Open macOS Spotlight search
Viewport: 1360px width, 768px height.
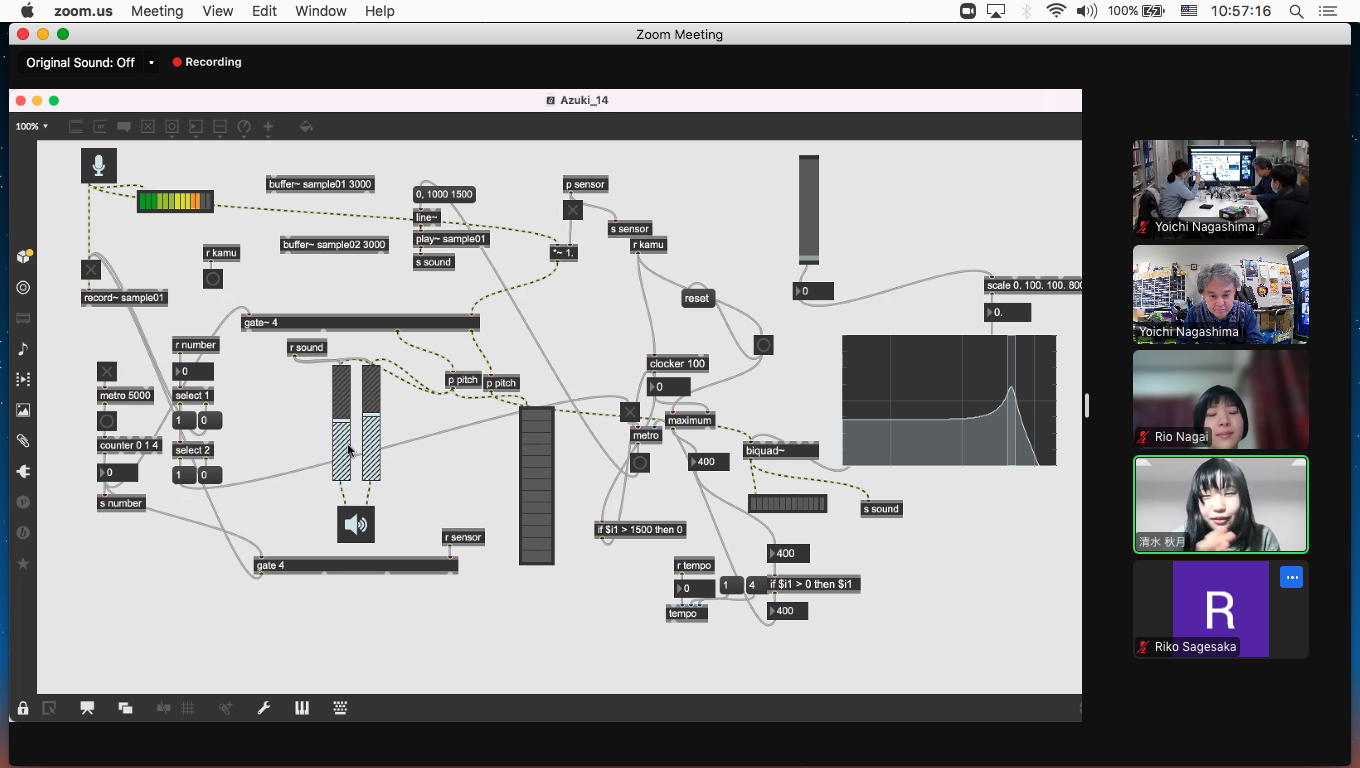coord(1296,11)
